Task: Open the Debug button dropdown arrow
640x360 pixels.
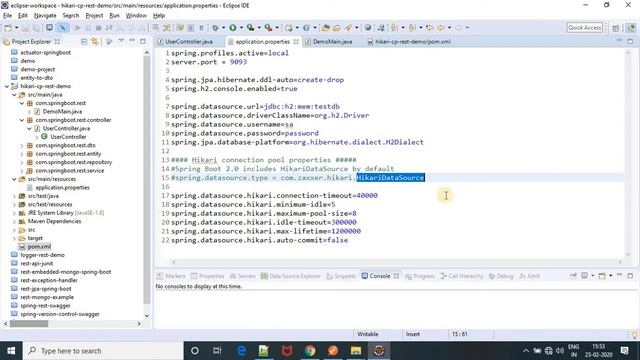Action: (x=223, y=28)
